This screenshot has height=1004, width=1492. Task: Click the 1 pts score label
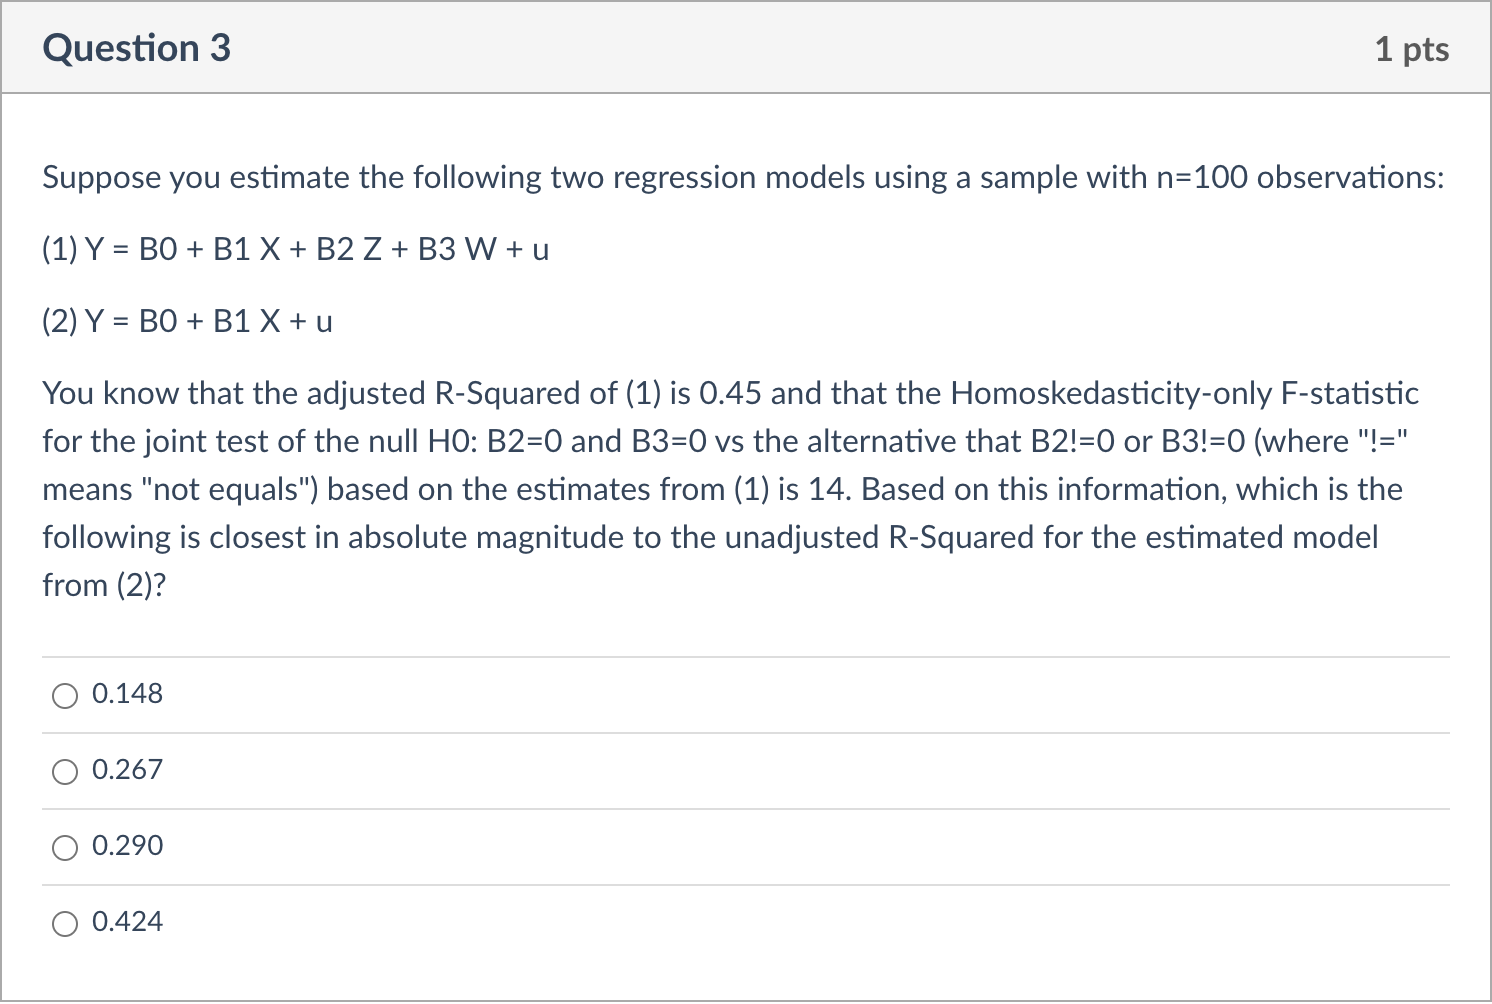[1411, 49]
